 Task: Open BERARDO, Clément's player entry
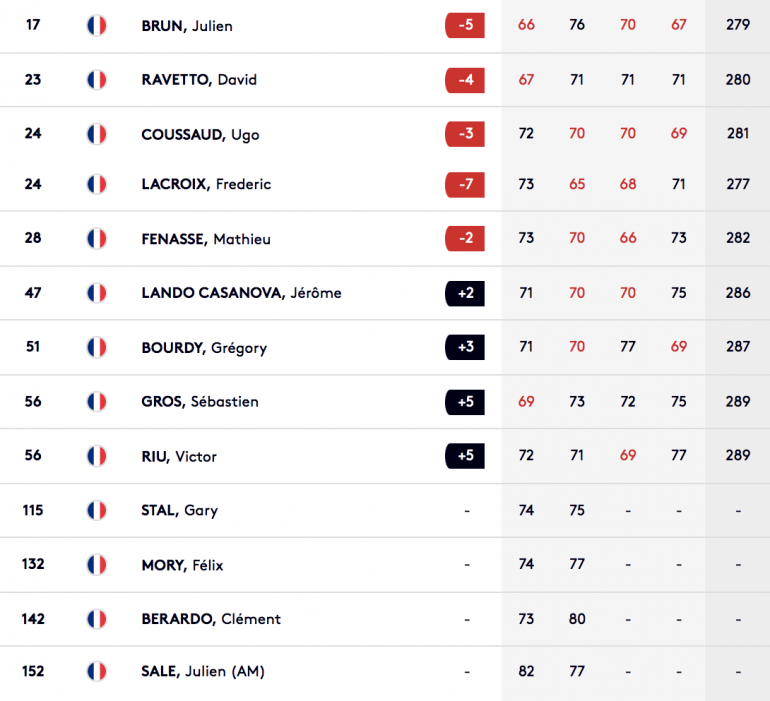pos(211,619)
